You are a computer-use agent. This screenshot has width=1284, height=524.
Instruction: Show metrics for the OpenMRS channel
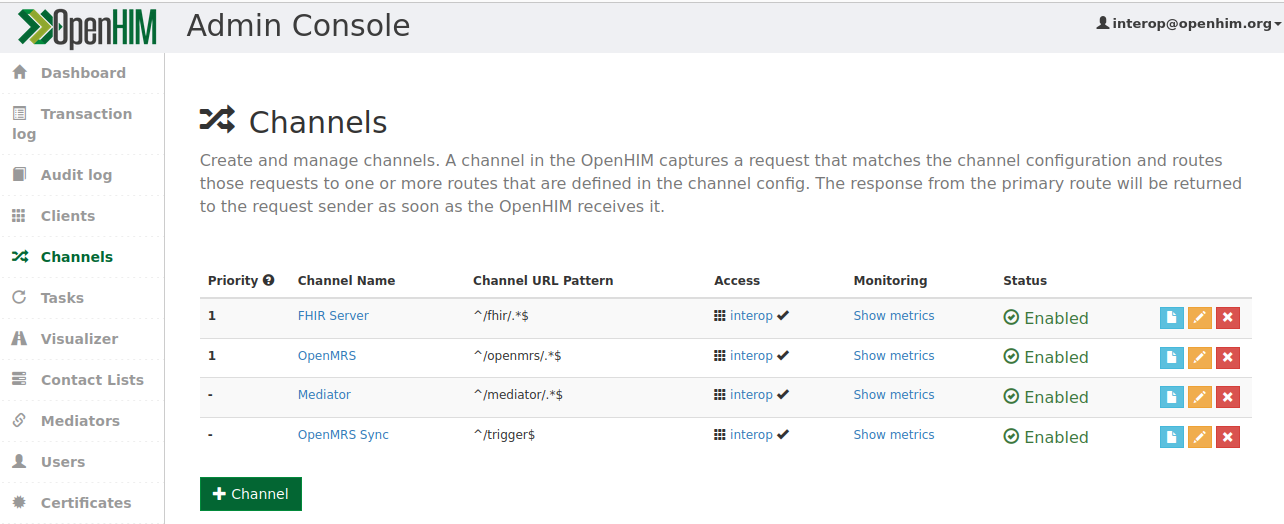894,356
